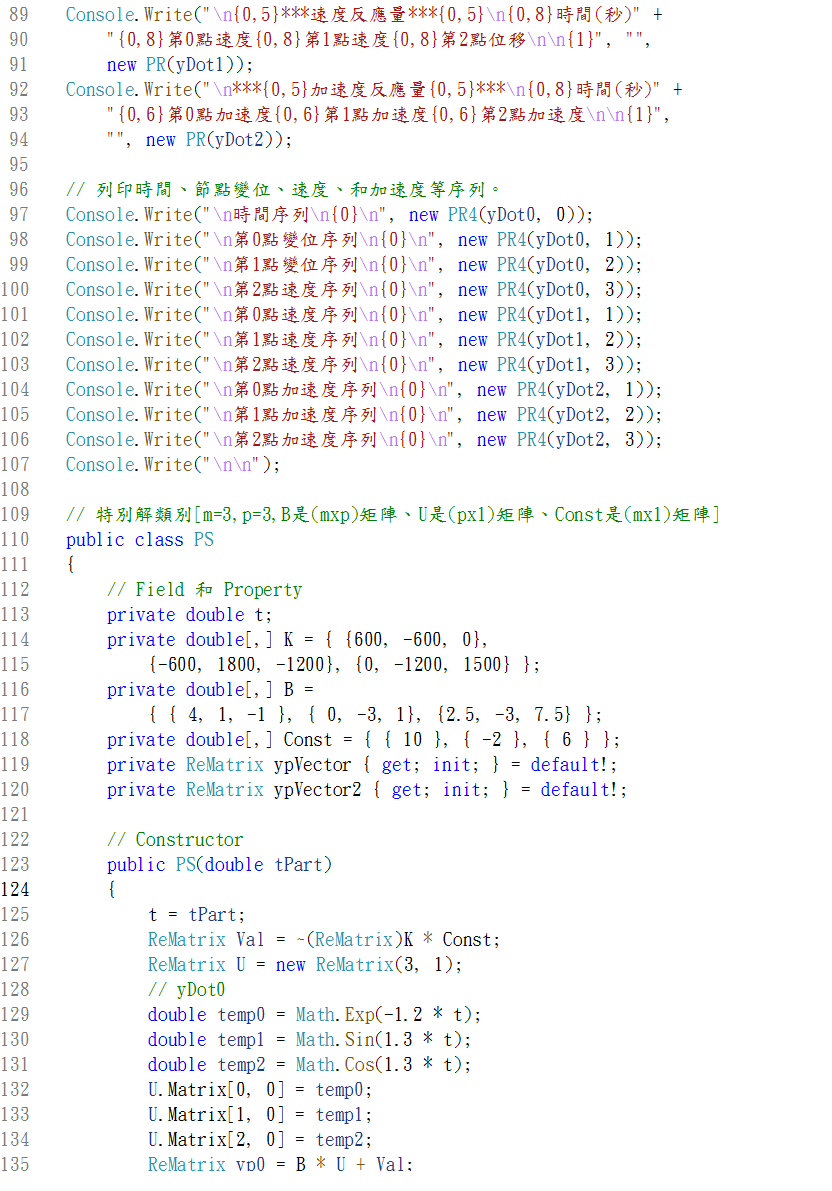
Task: Click 'private double[,] K' declaration
Action: tap(298, 640)
